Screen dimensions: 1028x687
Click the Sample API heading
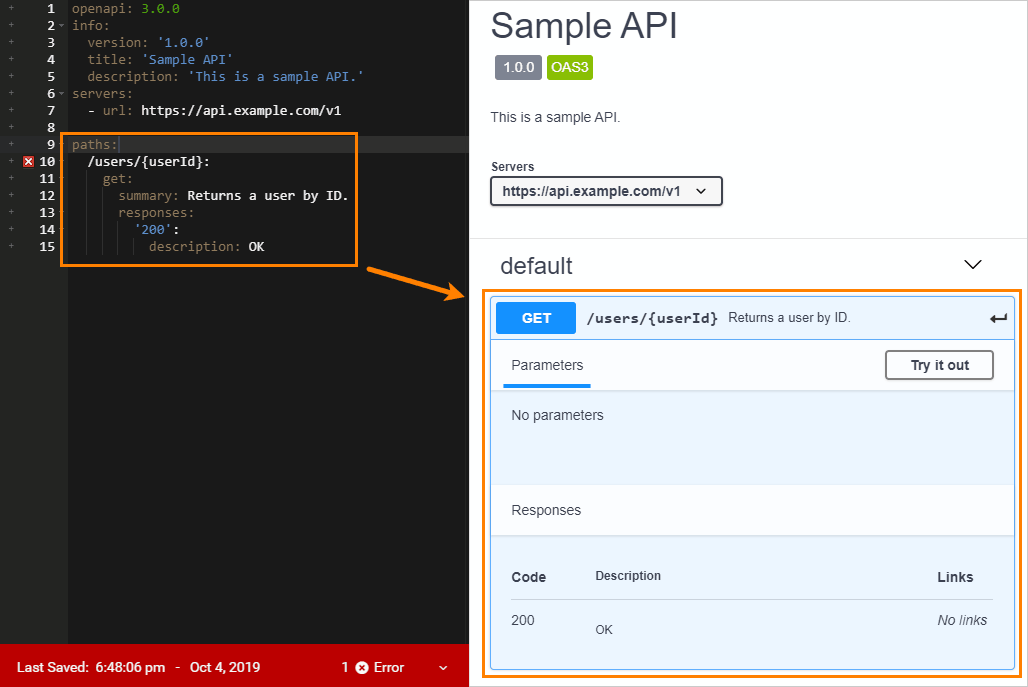click(x=583, y=27)
